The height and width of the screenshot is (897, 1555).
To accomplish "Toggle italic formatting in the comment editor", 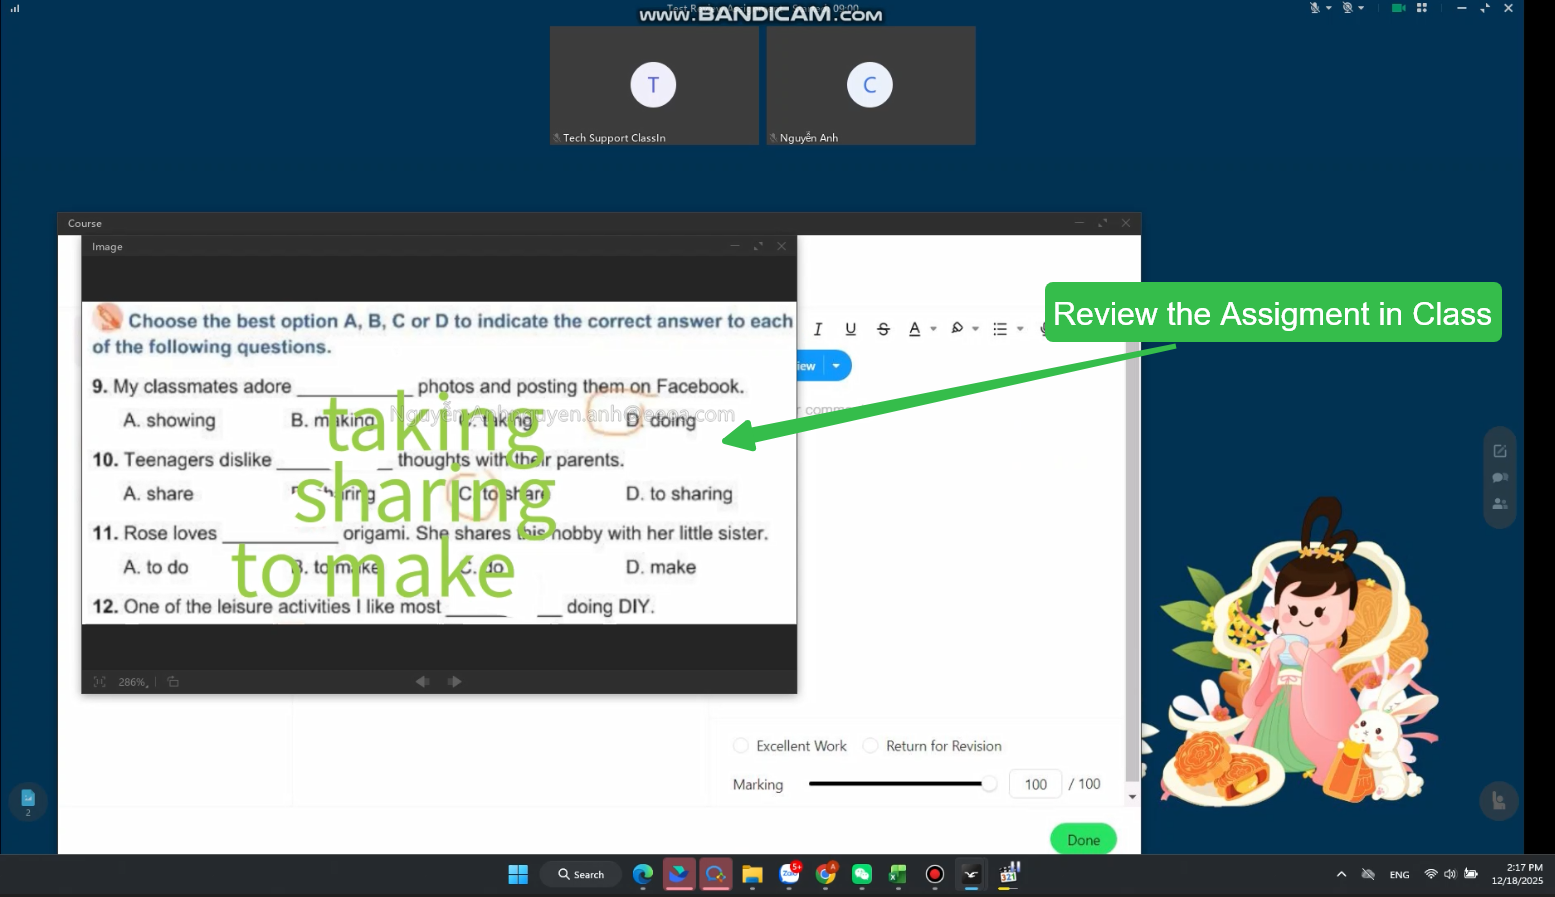I will click(x=818, y=329).
